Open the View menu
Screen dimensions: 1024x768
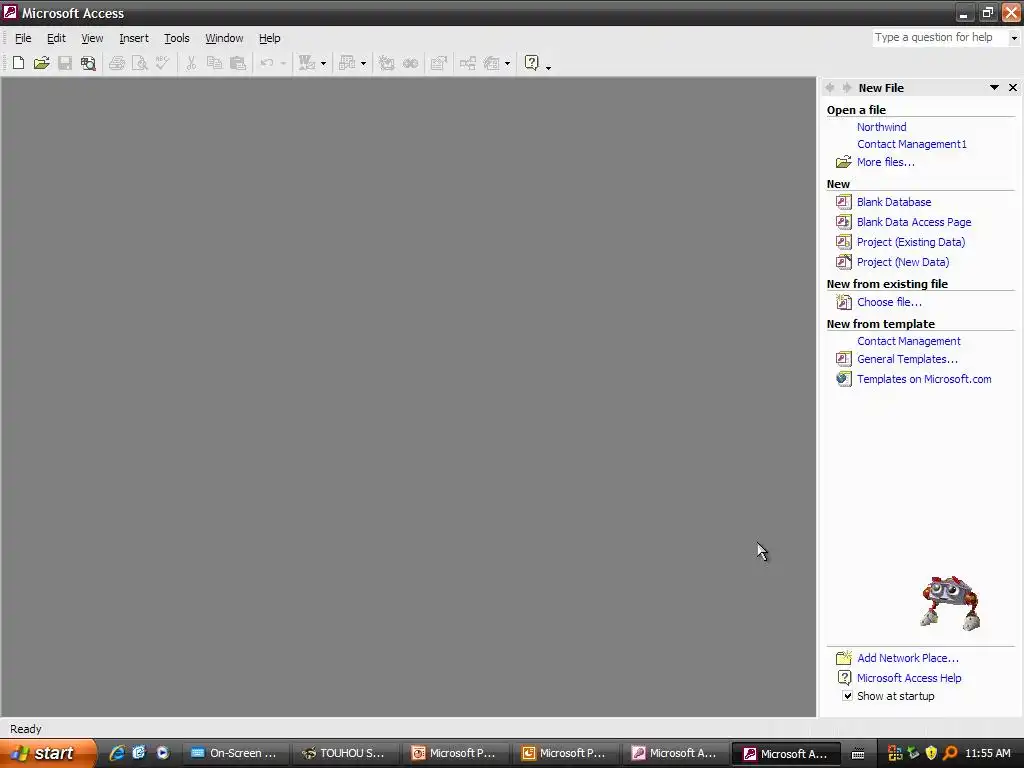pos(92,38)
